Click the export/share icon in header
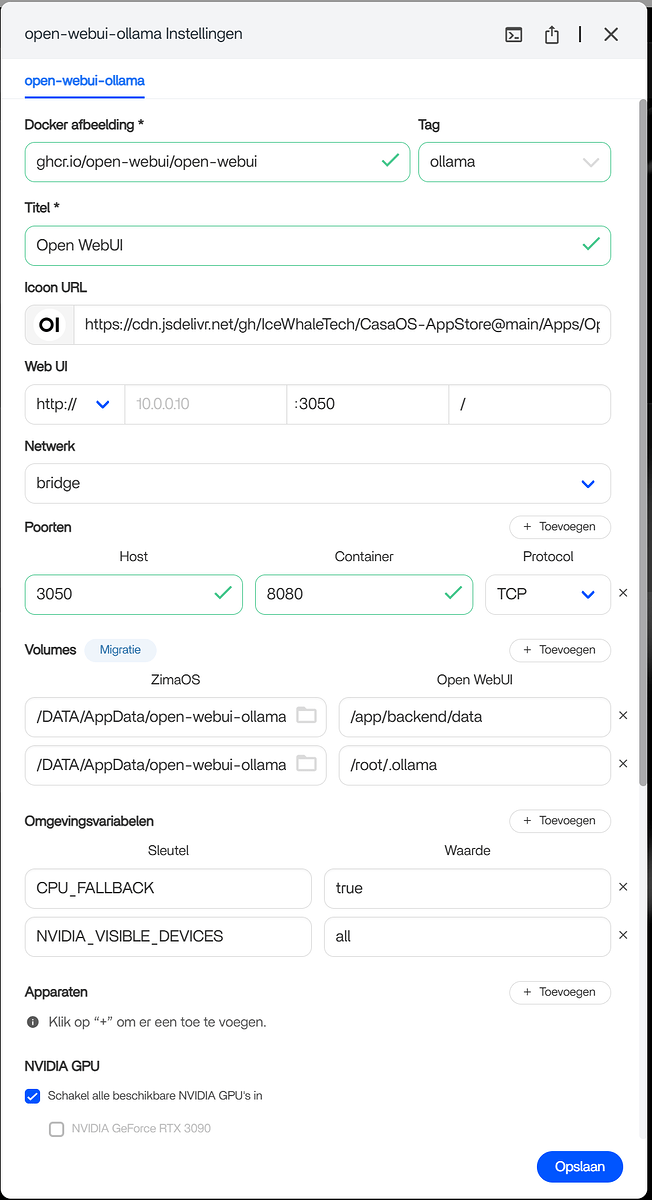 (x=552, y=35)
